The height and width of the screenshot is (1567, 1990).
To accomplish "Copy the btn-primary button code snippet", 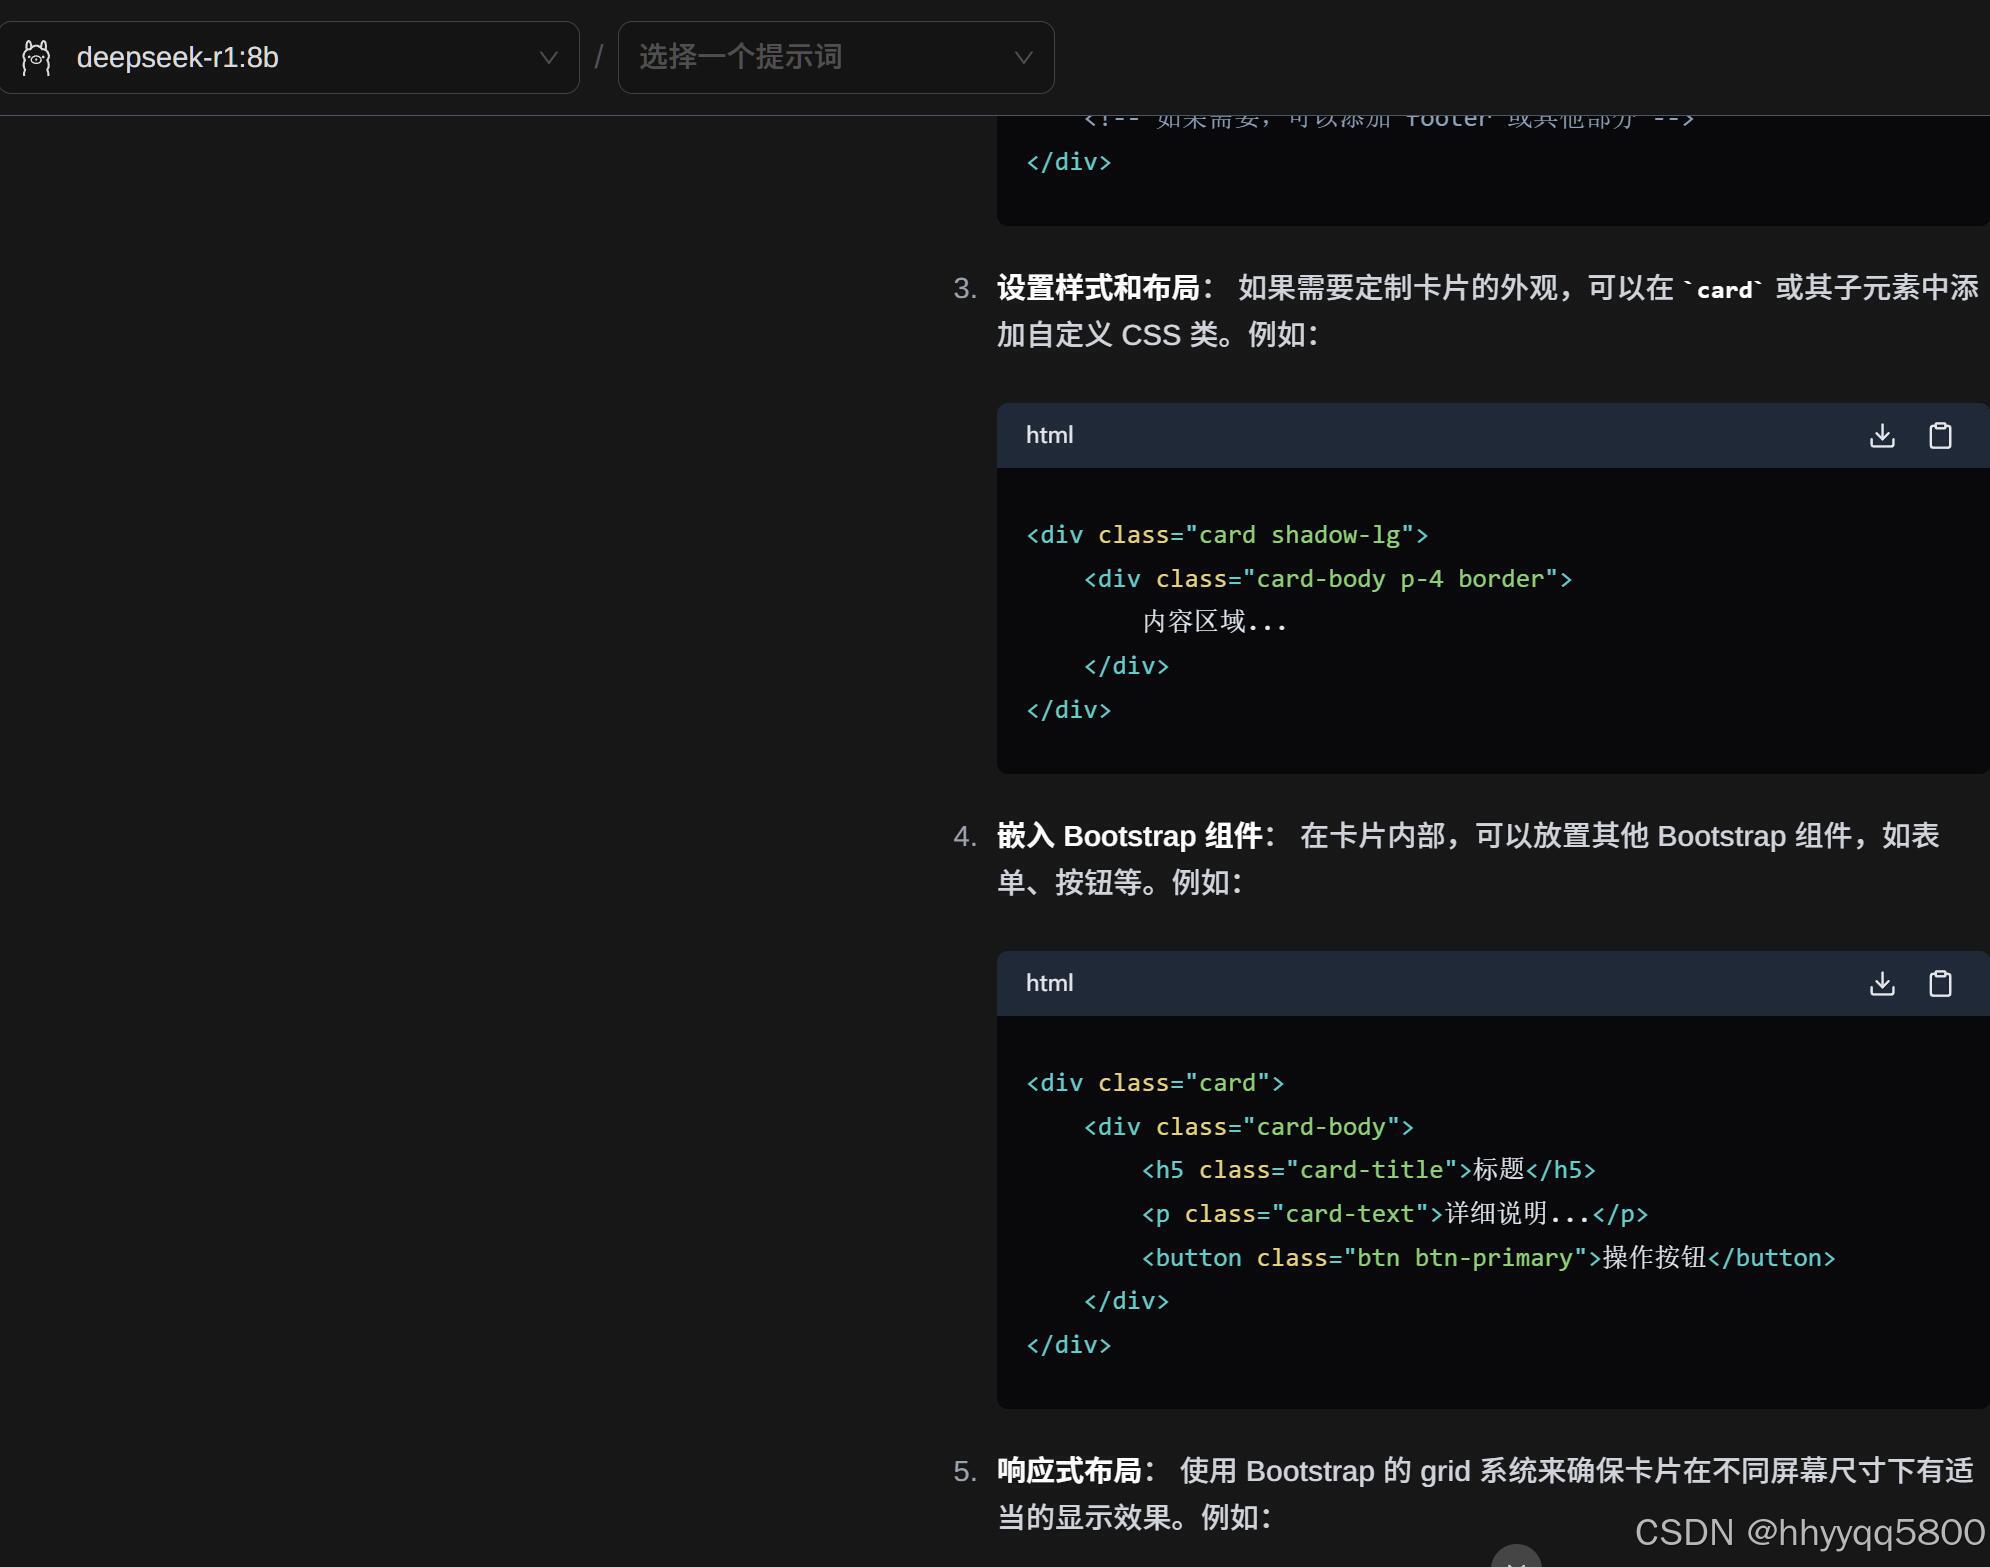I will (1940, 984).
